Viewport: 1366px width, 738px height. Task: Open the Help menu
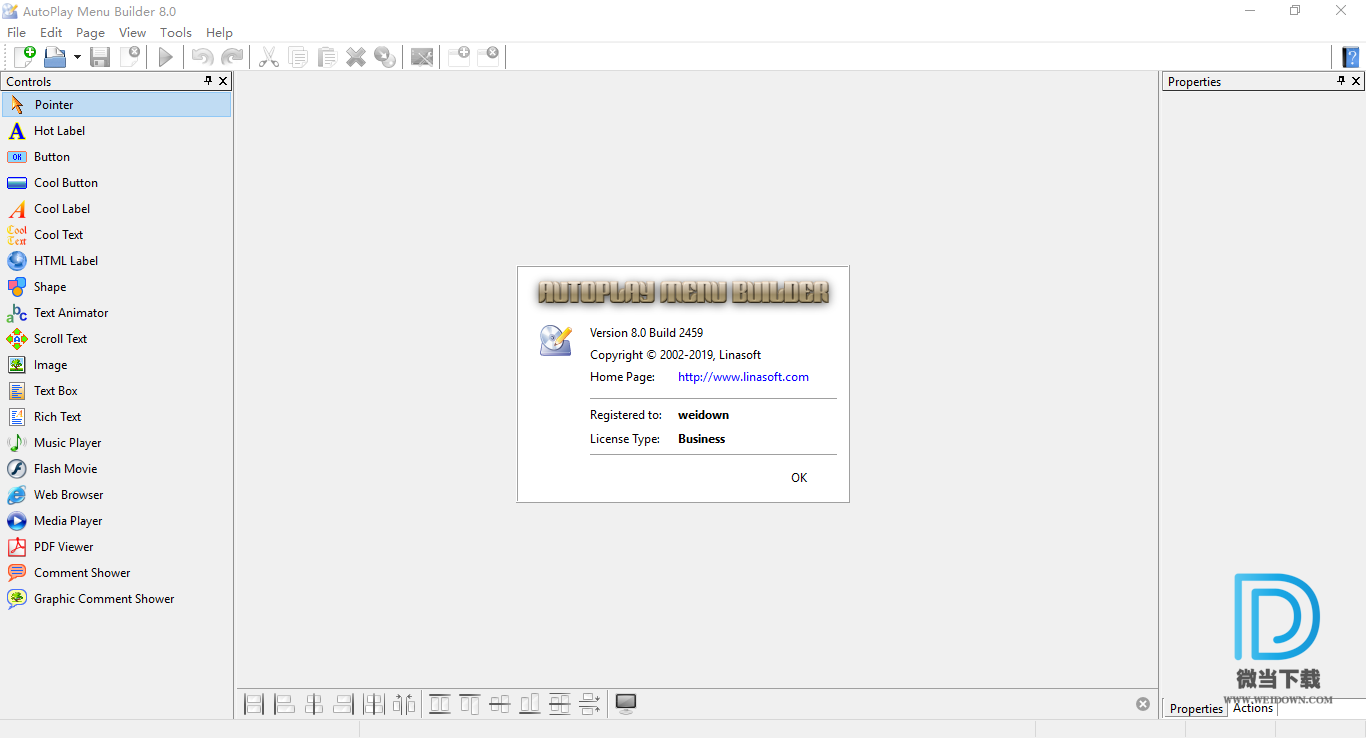click(219, 32)
